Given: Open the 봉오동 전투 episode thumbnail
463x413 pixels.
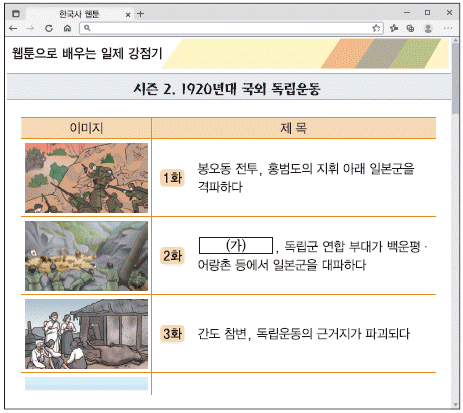Looking at the screenshot, I should [86, 178].
